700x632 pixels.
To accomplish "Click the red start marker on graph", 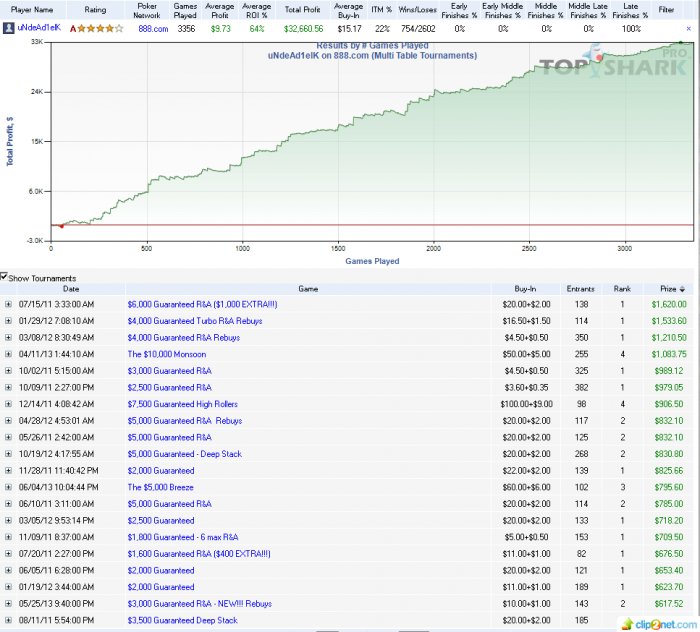I will tap(60, 226).
